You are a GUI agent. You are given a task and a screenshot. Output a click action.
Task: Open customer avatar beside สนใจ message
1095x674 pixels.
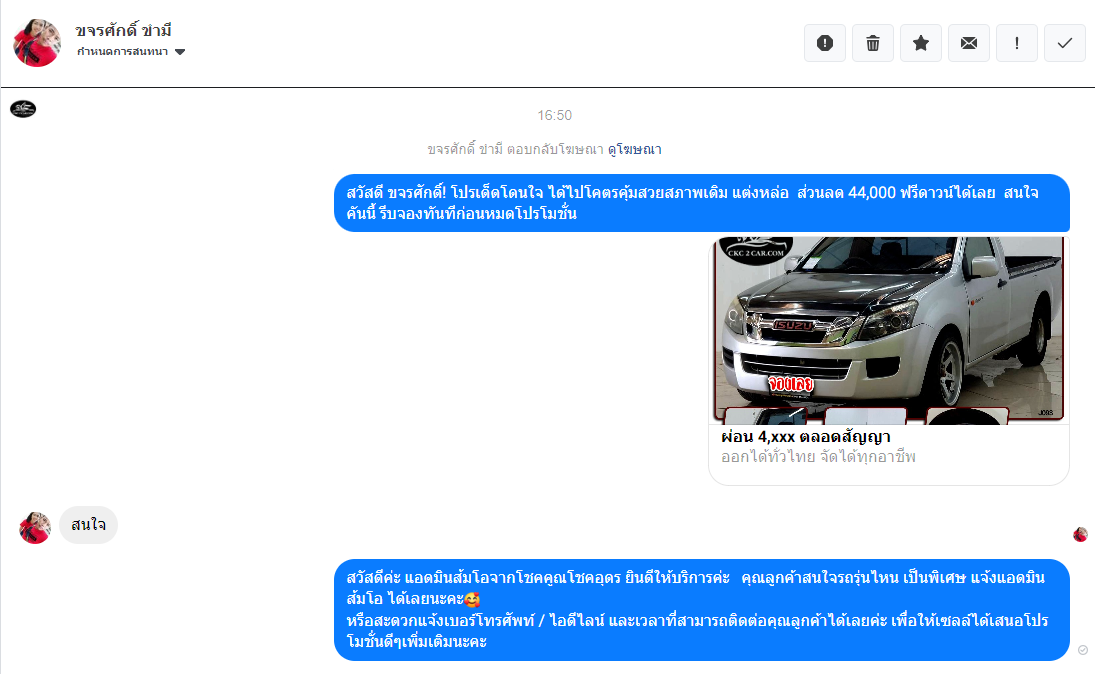click(35, 527)
